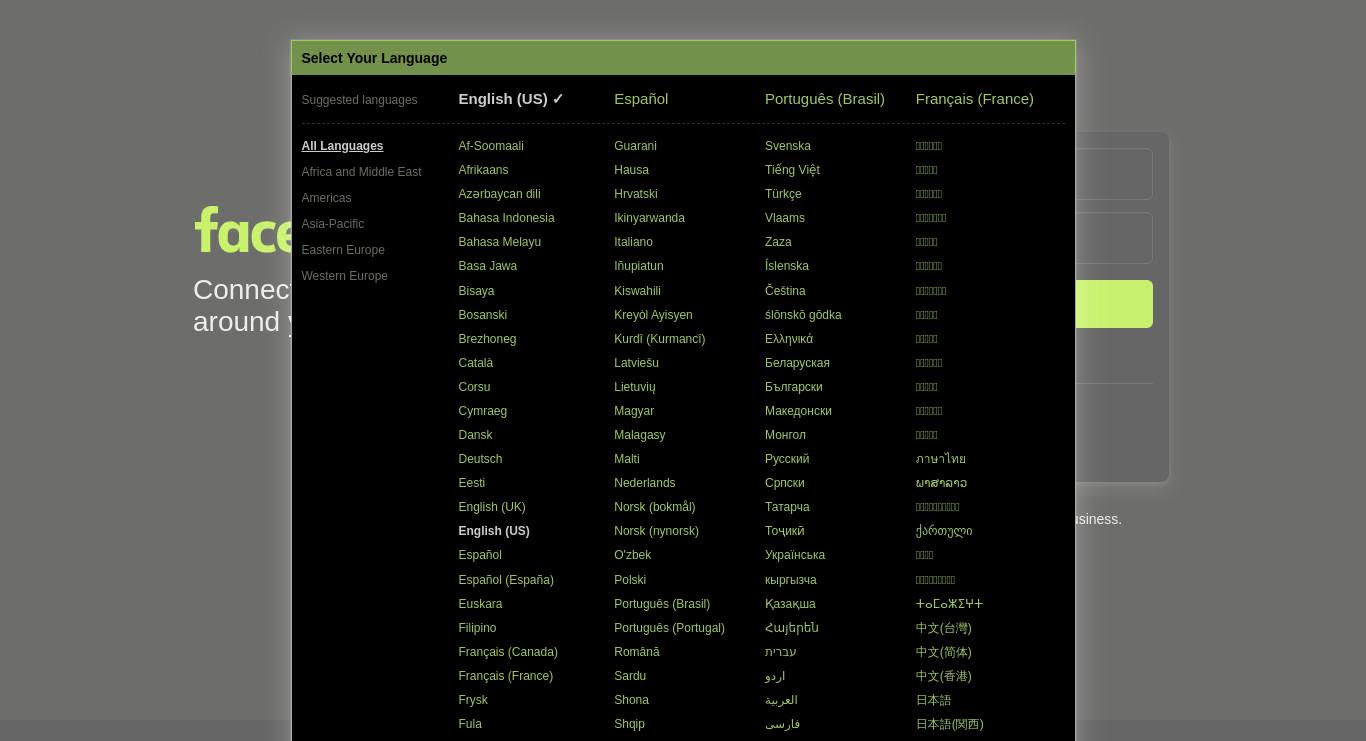Select suggested Français (France) in top row
The width and height of the screenshot is (1366, 741).
tap(975, 99)
